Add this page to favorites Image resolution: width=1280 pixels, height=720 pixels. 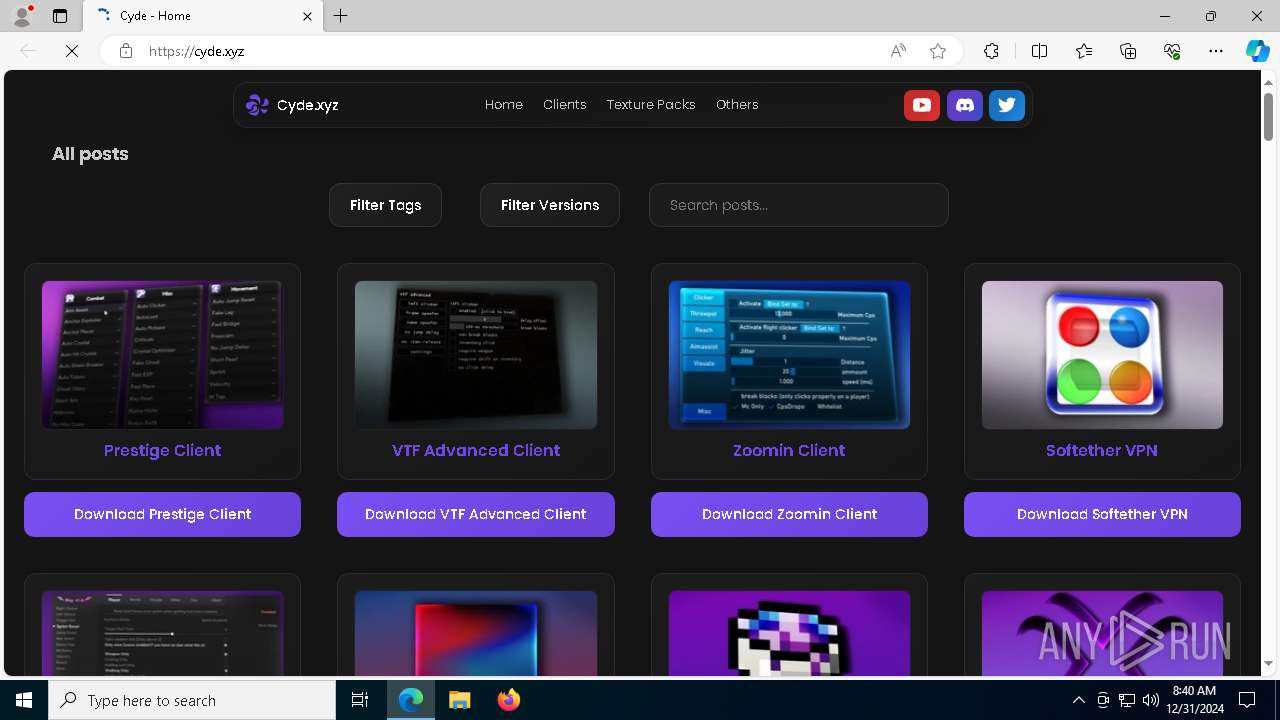(938, 51)
